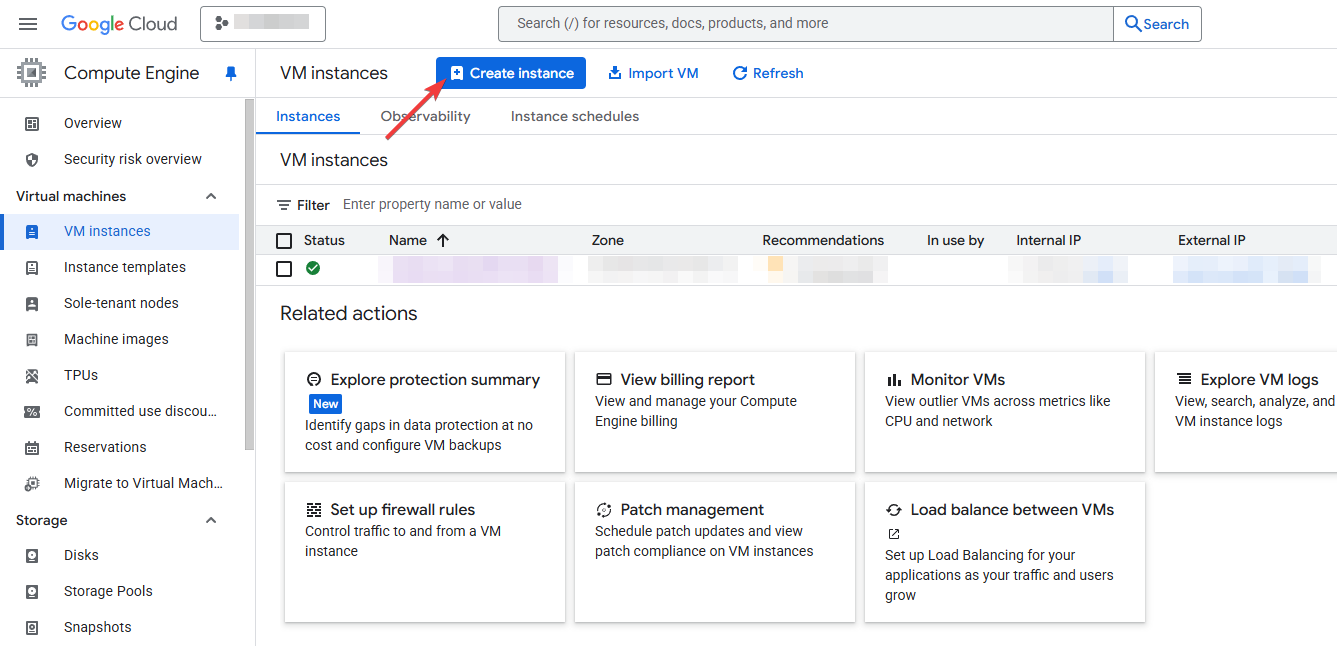Image resolution: width=1337 pixels, height=646 pixels.
Task: Click the Disks sidebar icon
Action: click(32, 556)
